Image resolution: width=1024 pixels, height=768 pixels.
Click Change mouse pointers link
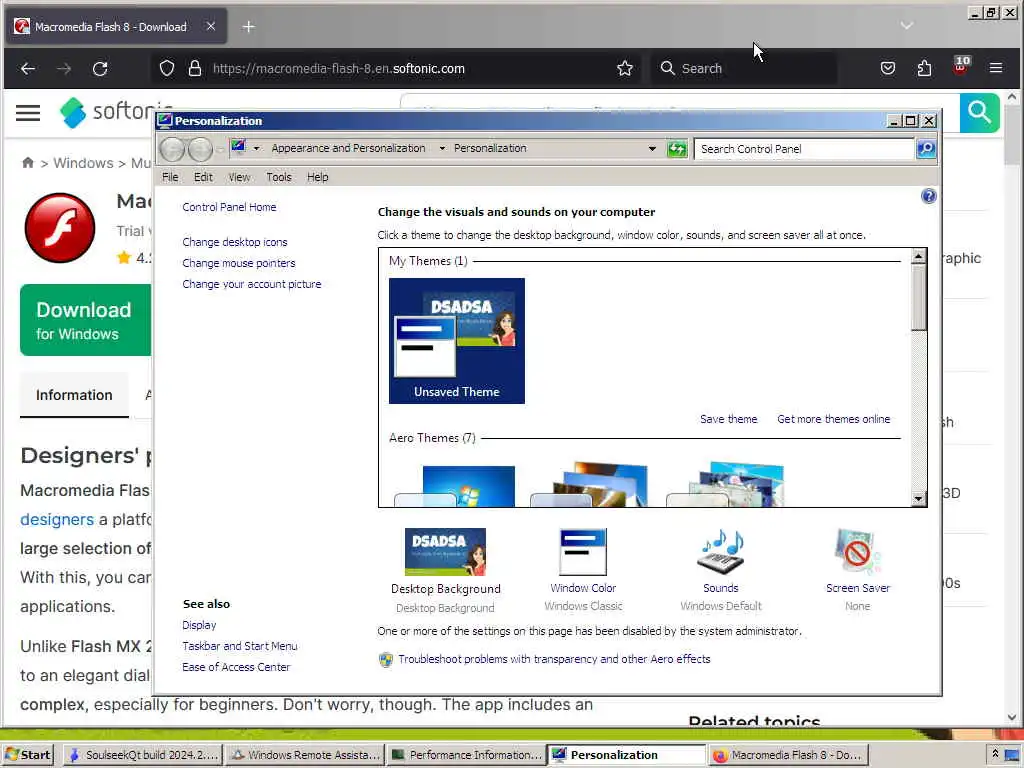pyautogui.click(x=238, y=263)
